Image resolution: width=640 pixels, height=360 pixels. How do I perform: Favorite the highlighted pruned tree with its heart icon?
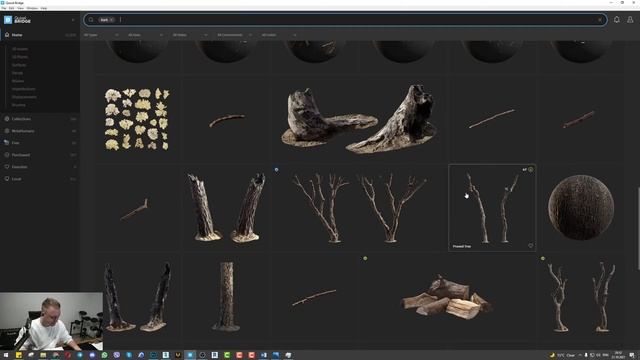tap(530, 246)
